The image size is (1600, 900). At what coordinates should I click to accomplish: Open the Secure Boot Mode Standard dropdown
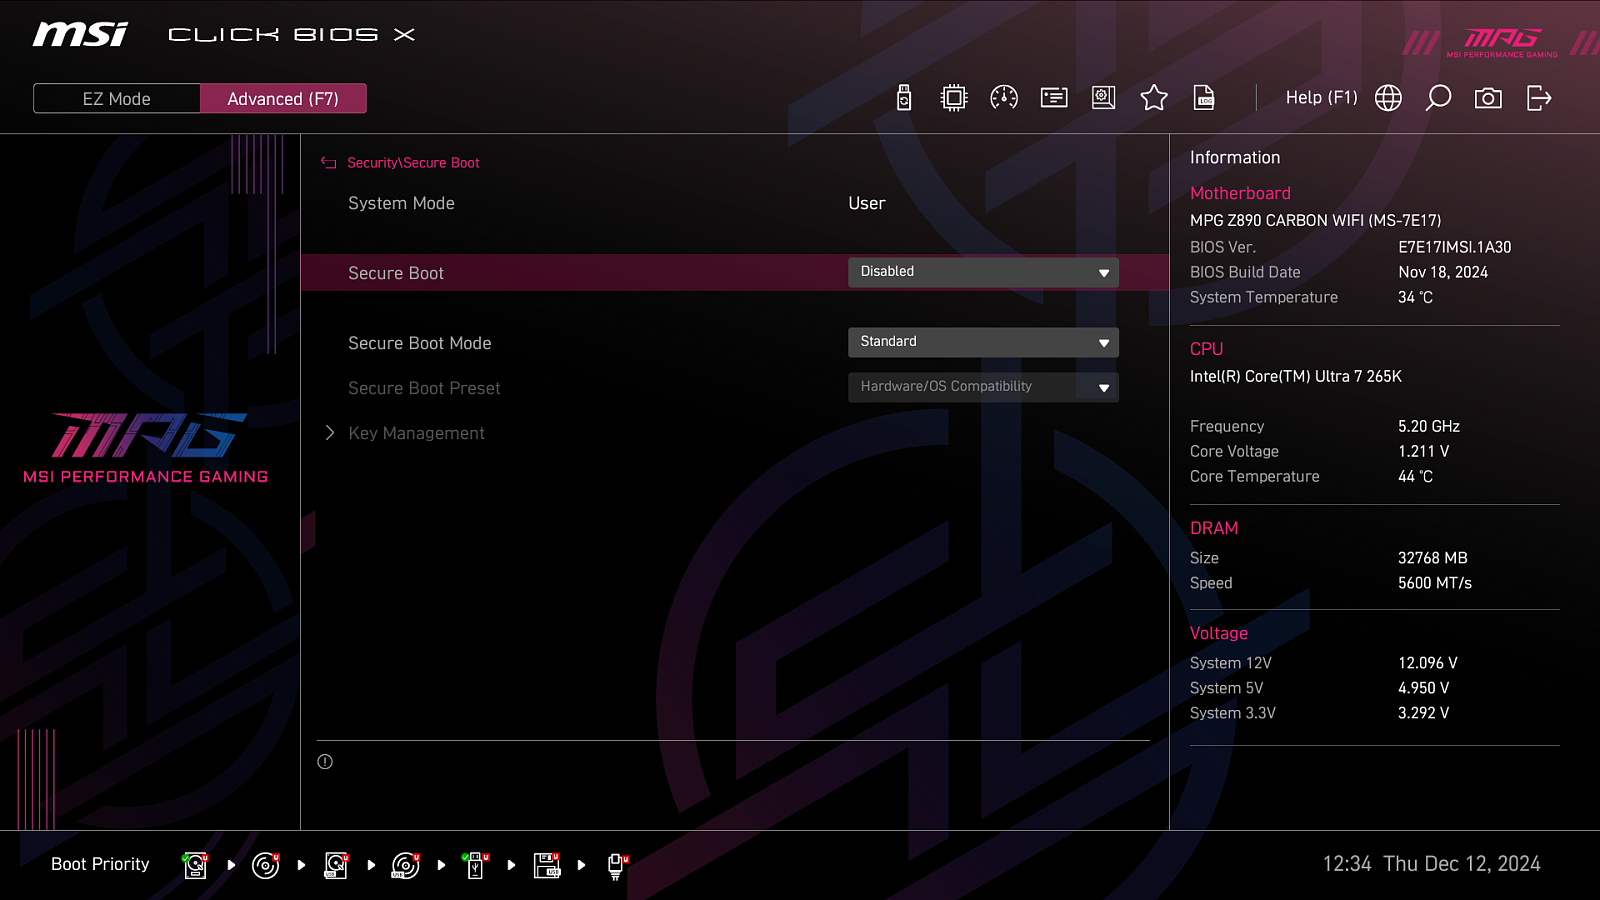983,342
